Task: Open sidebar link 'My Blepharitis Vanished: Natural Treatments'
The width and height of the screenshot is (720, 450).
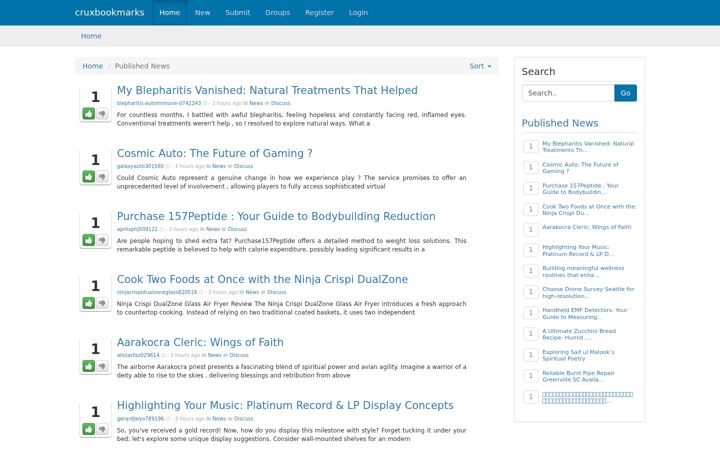Action: [x=588, y=147]
